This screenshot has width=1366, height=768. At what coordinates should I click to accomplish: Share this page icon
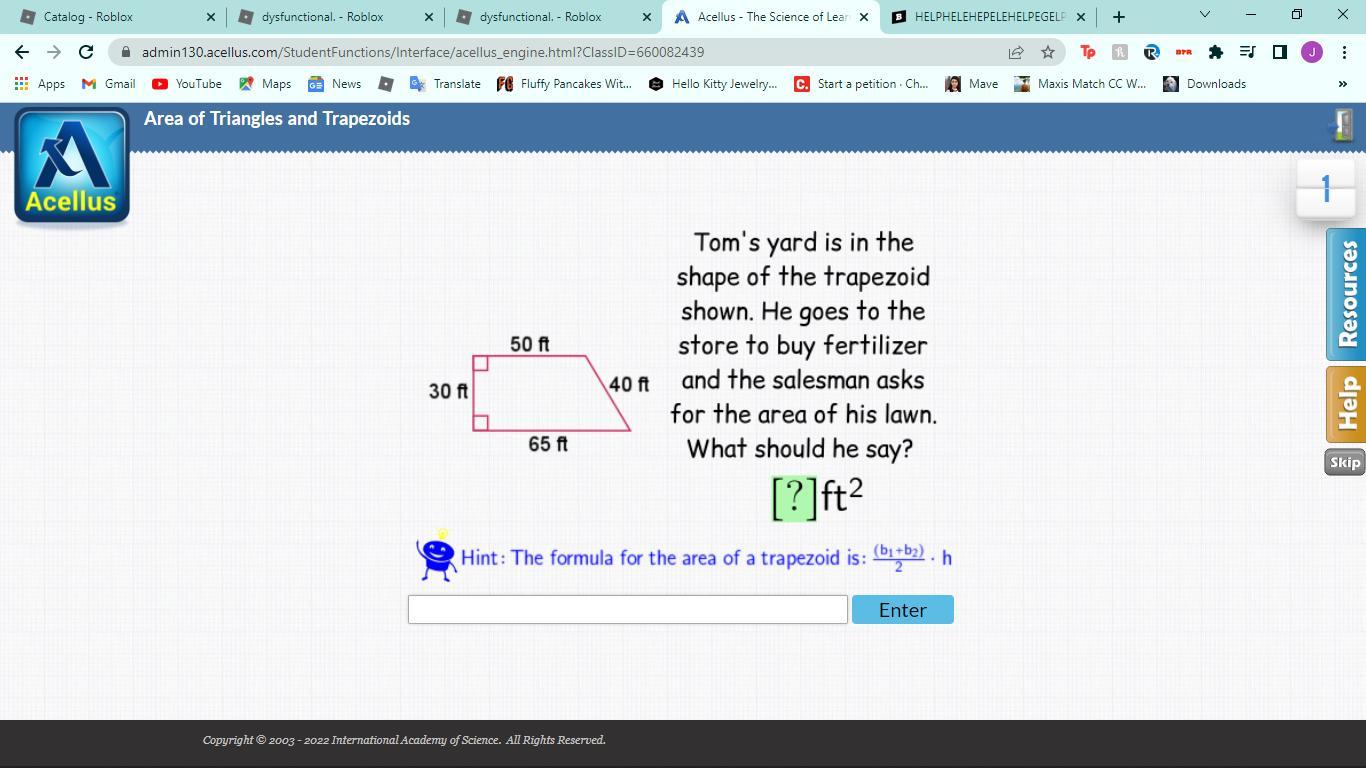point(1016,52)
